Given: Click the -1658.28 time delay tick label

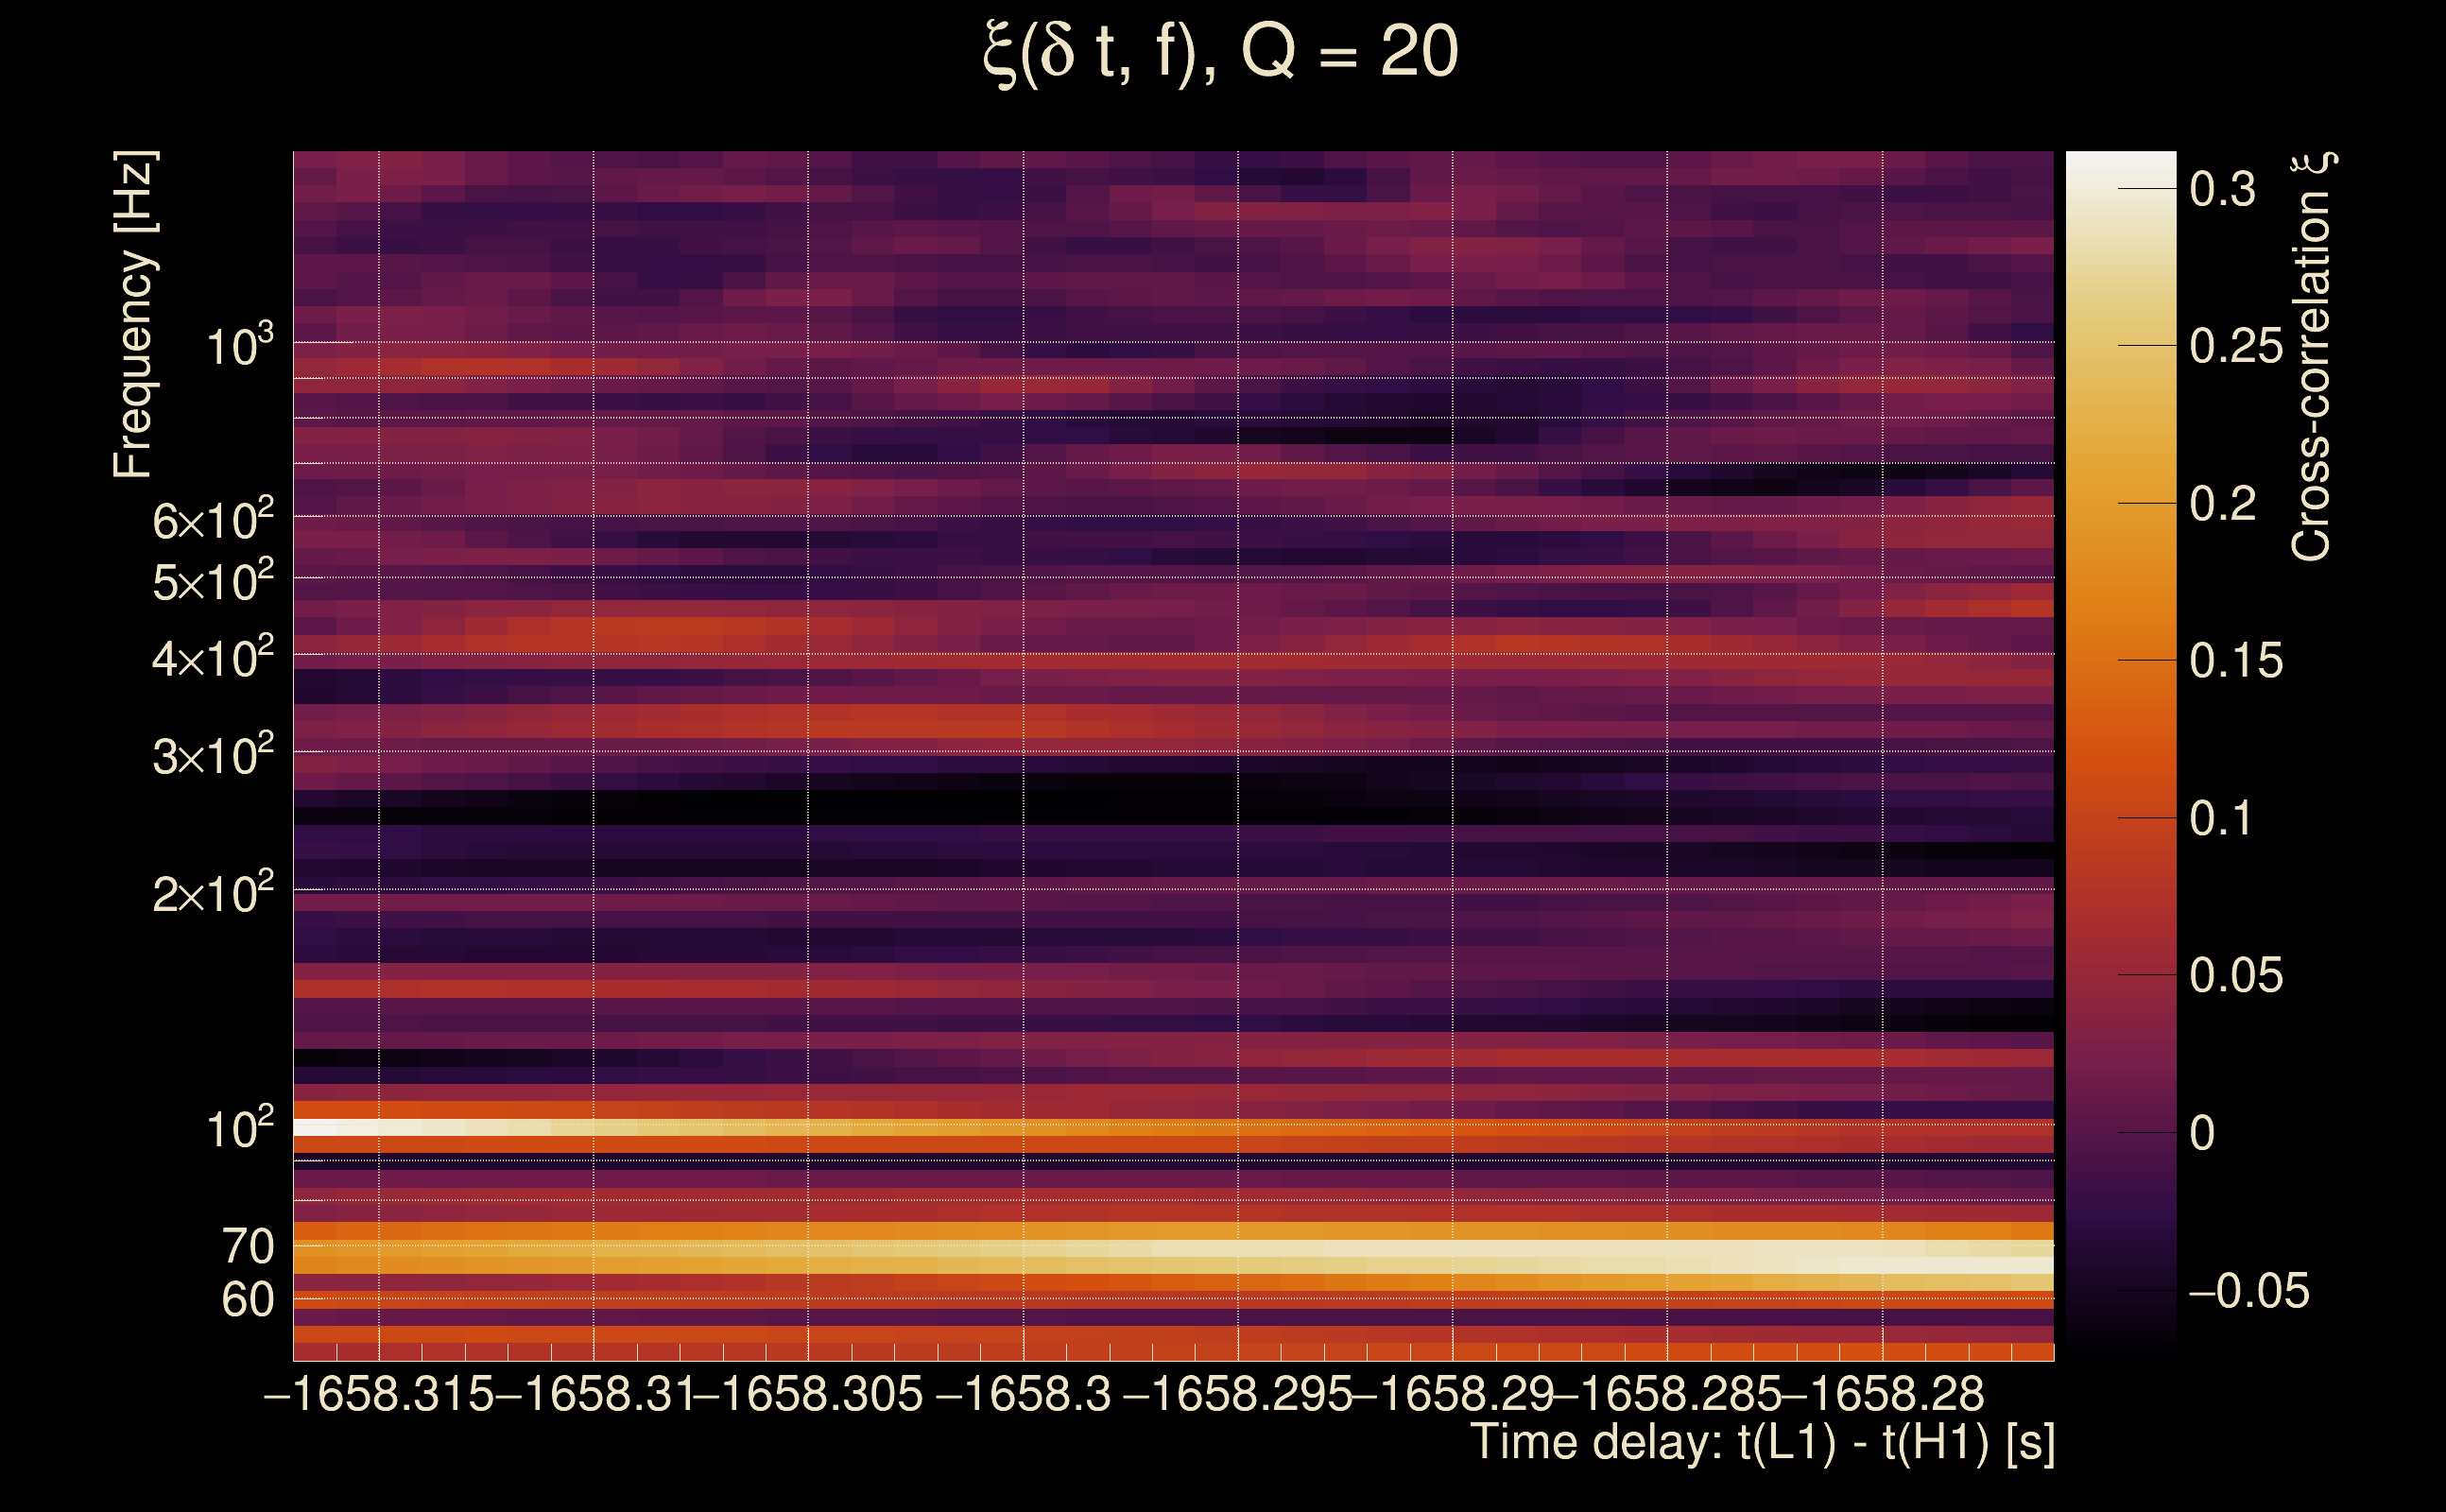Looking at the screenshot, I should click(1883, 1394).
